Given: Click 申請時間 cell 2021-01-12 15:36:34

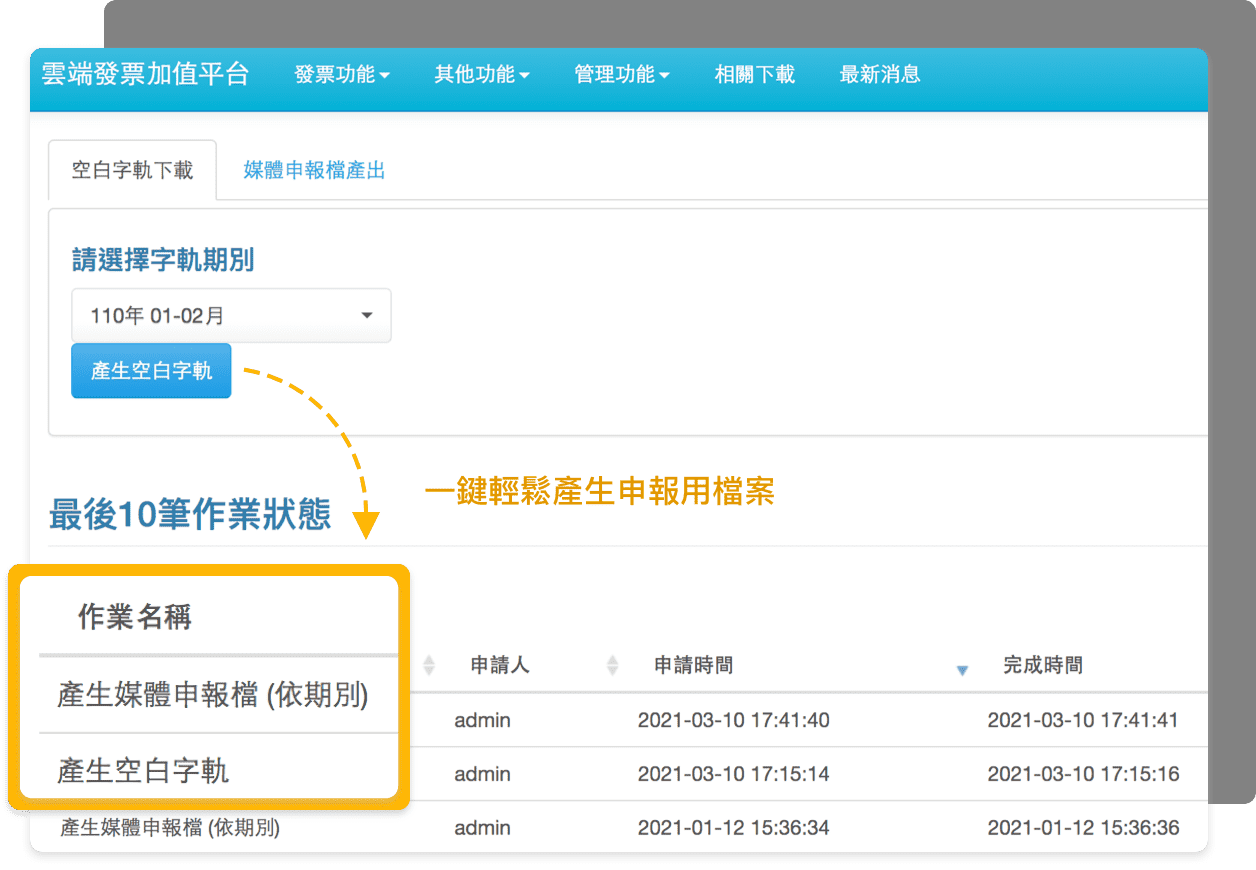Looking at the screenshot, I should click(733, 828).
